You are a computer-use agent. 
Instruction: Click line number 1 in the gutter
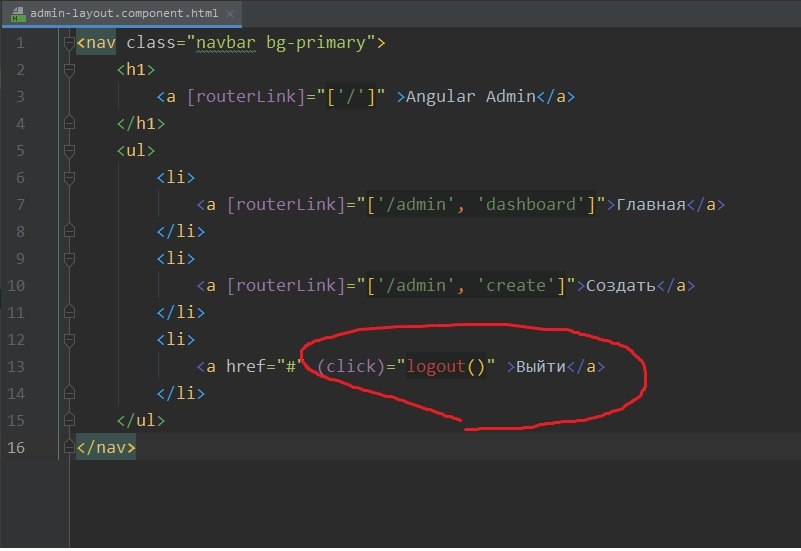click(x=20, y=43)
